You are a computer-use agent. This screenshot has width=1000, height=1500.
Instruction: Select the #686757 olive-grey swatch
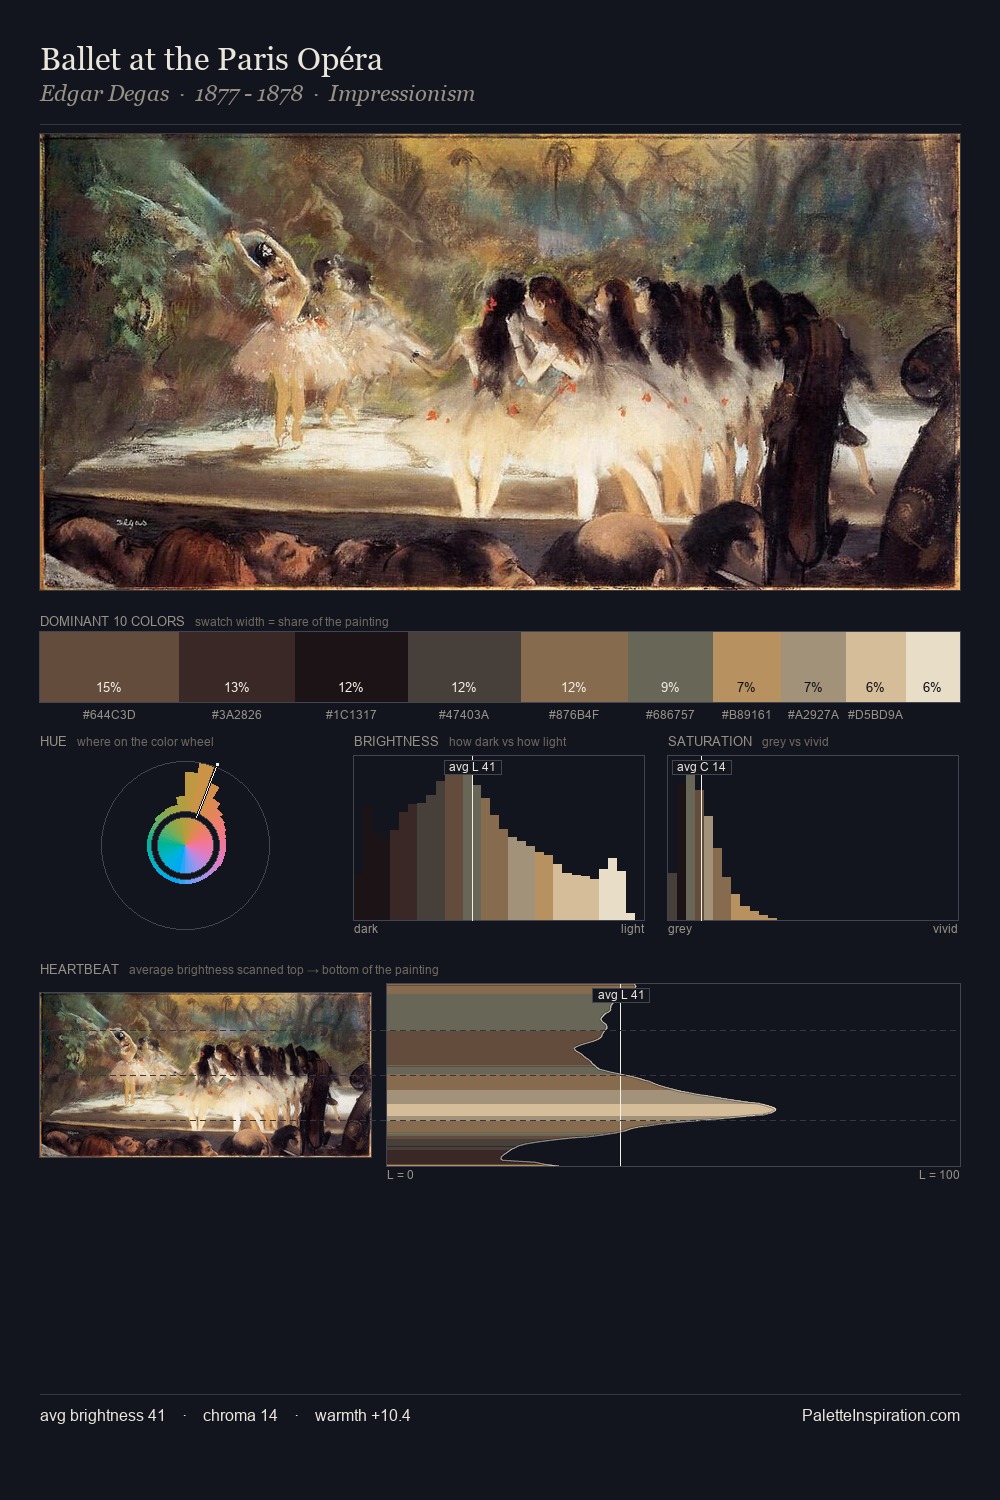coord(670,667)
